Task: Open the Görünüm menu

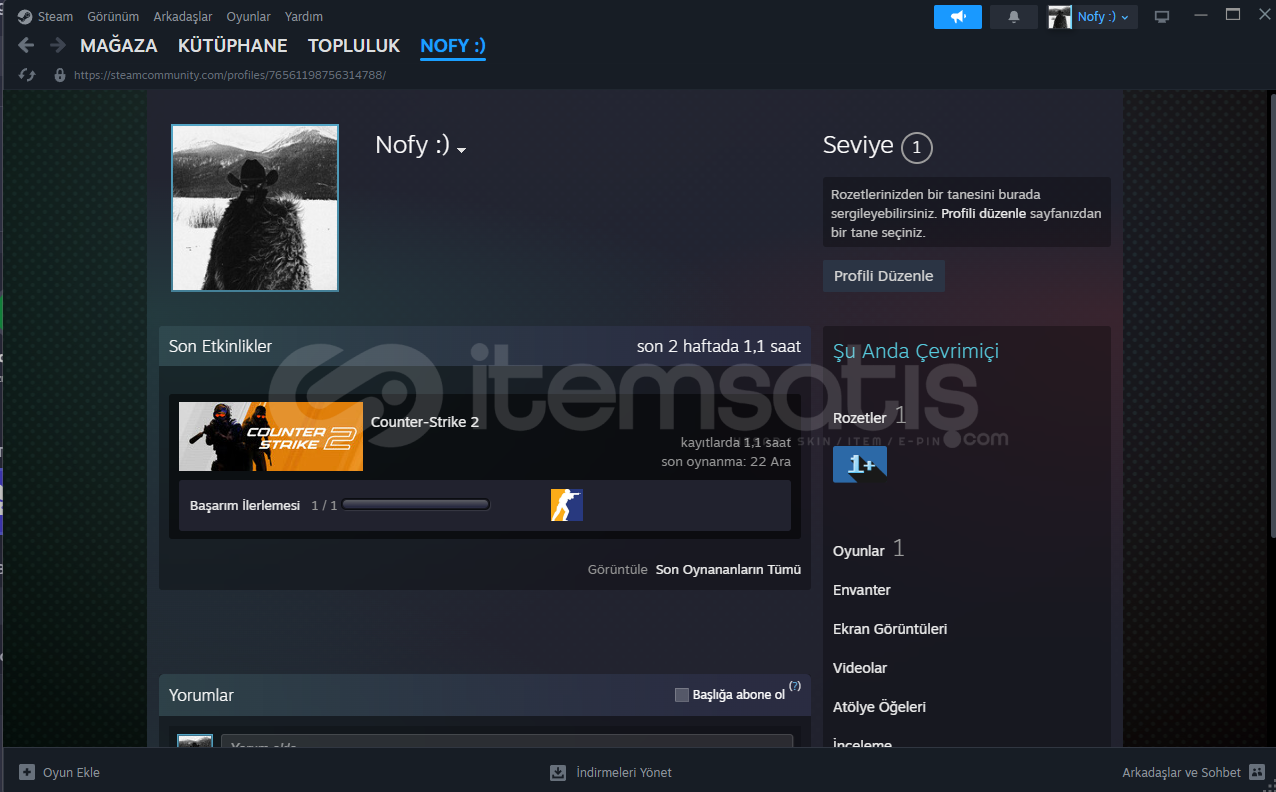Action: point(113,17)
